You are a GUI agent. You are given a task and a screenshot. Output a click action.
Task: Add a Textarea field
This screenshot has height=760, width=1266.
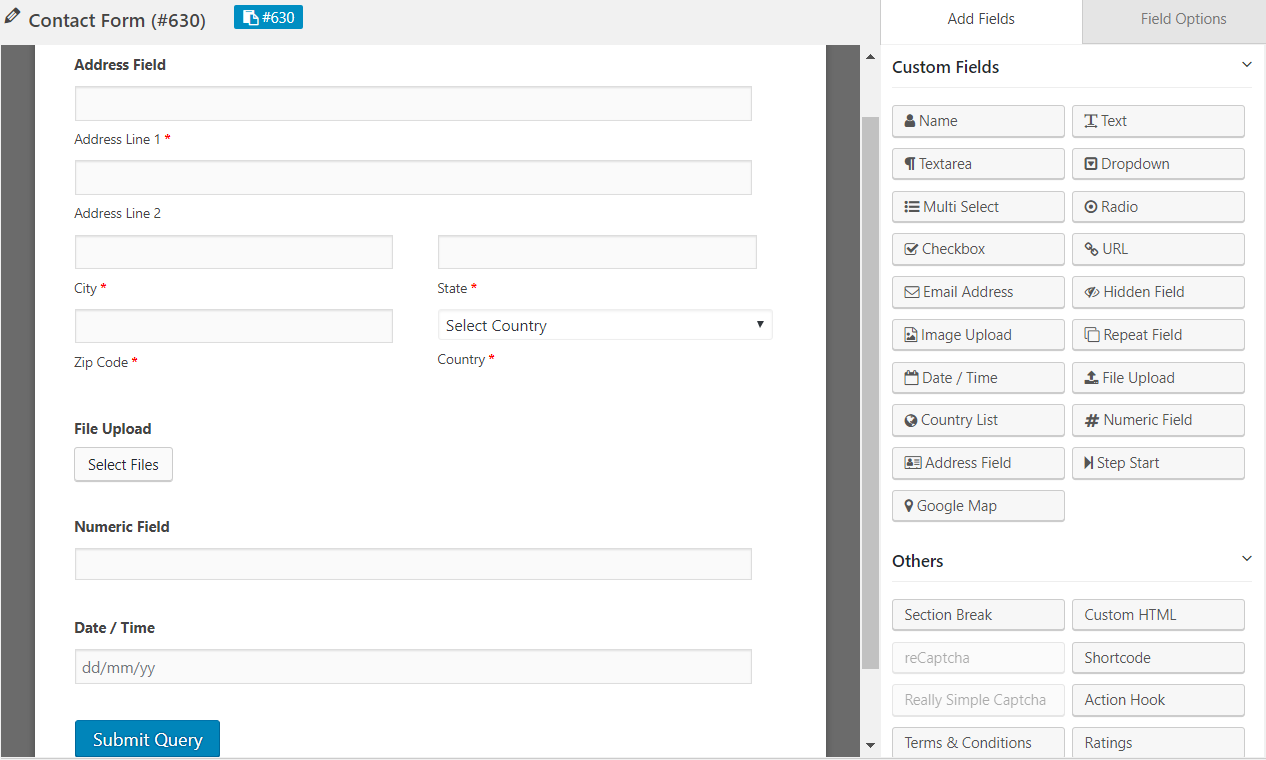pos(978,164)
